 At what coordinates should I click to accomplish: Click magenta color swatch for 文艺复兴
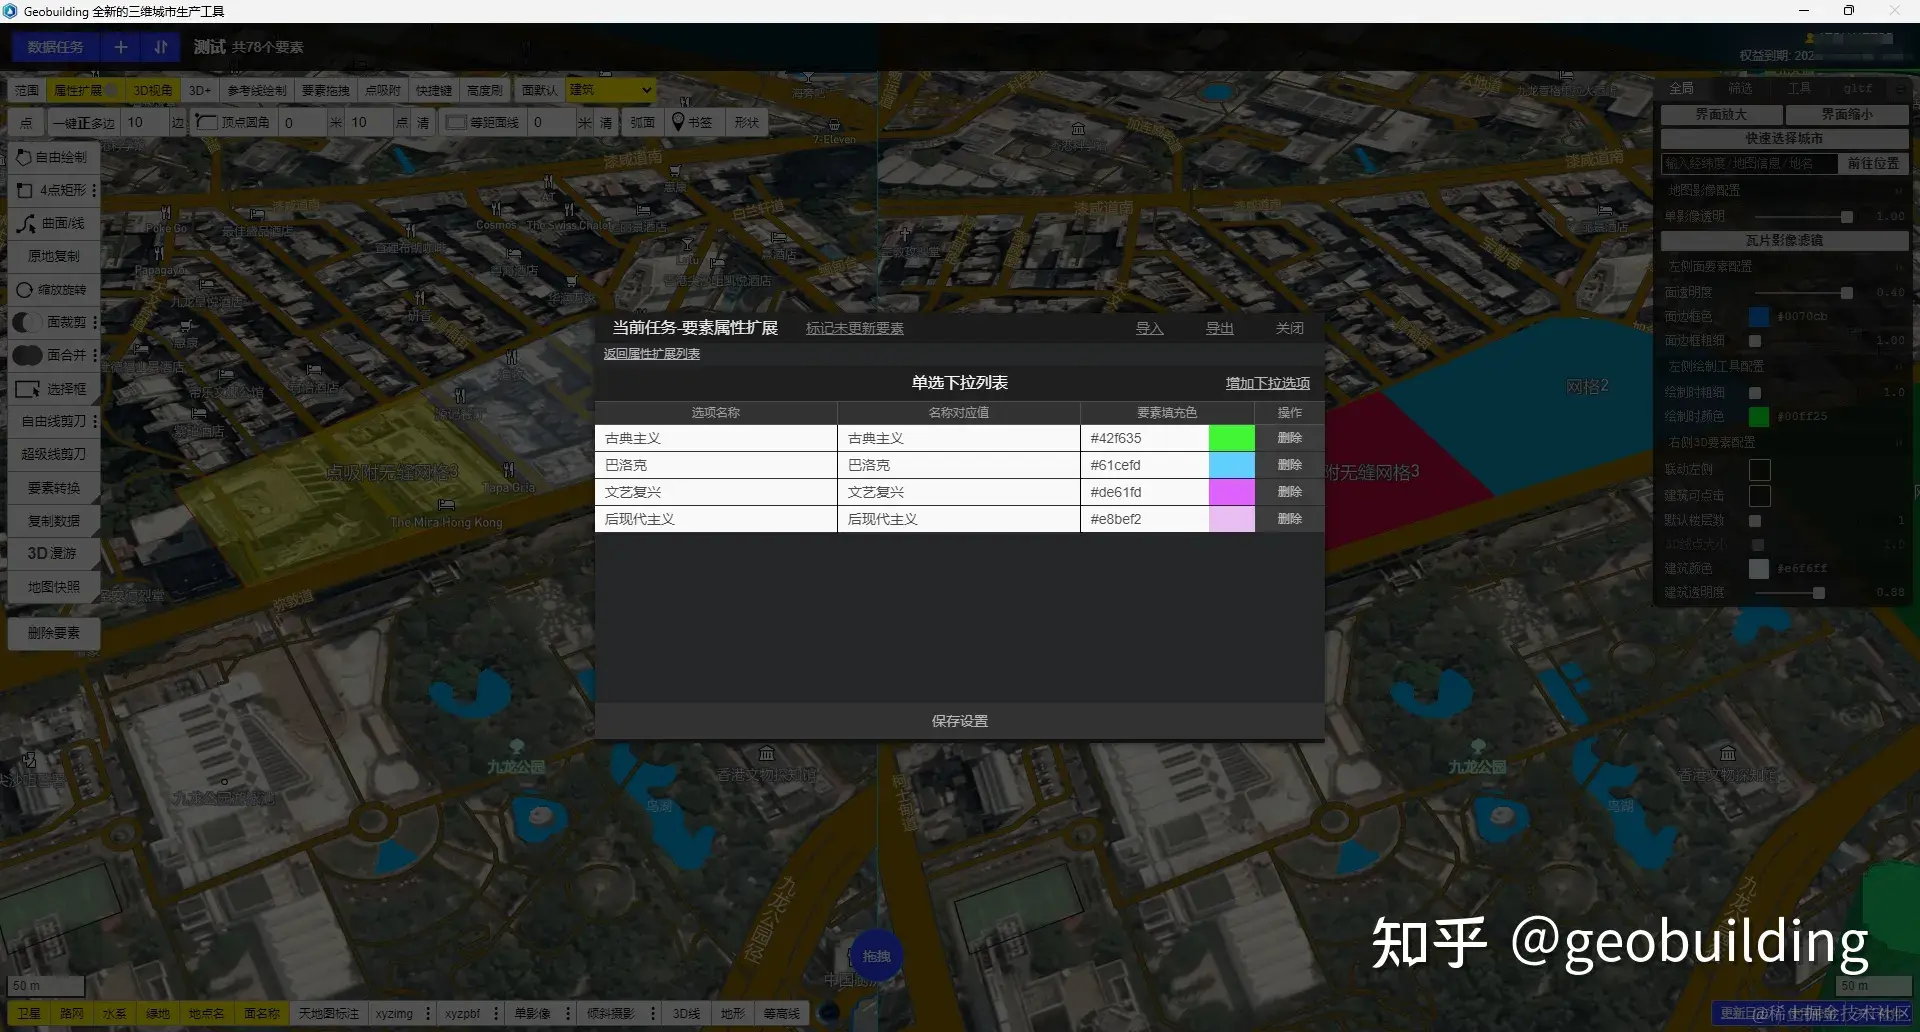point(1232,492)
